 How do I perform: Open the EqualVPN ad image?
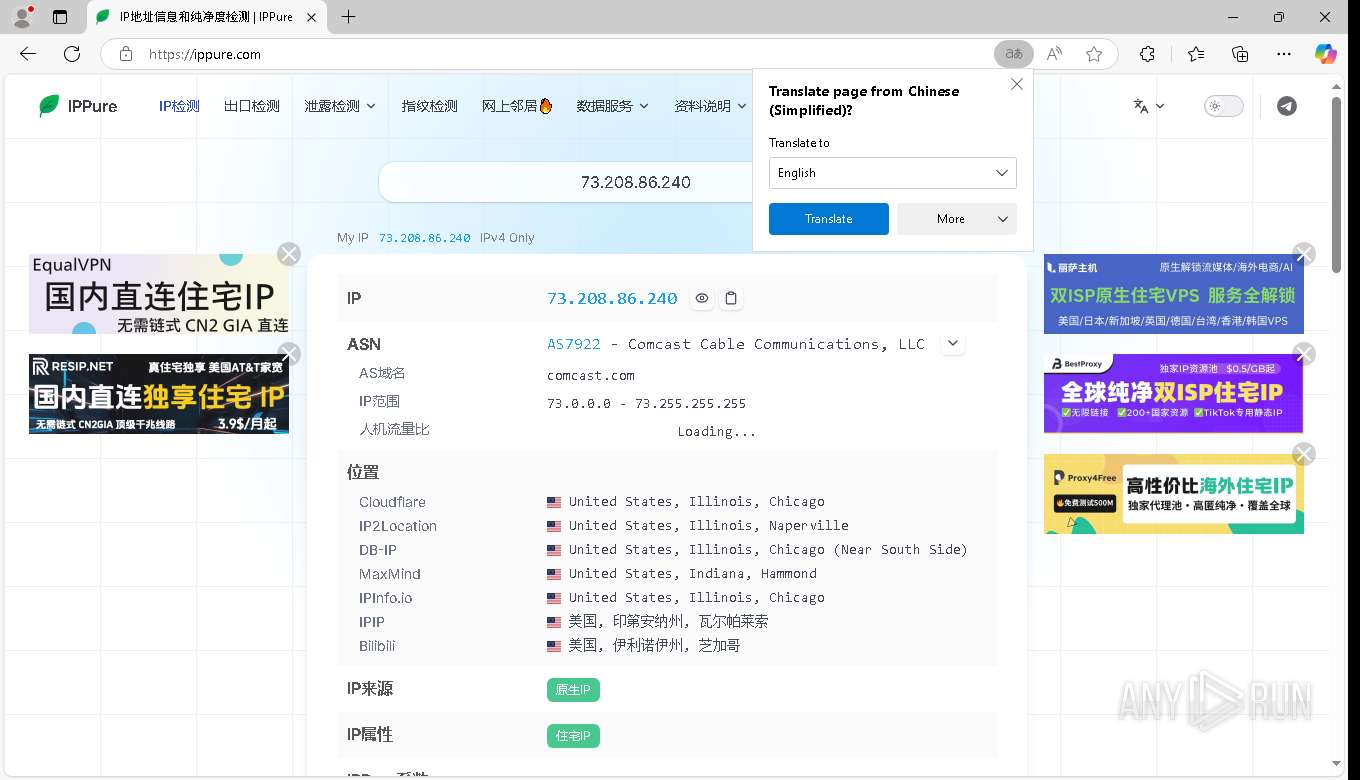(x=159, y=294)
